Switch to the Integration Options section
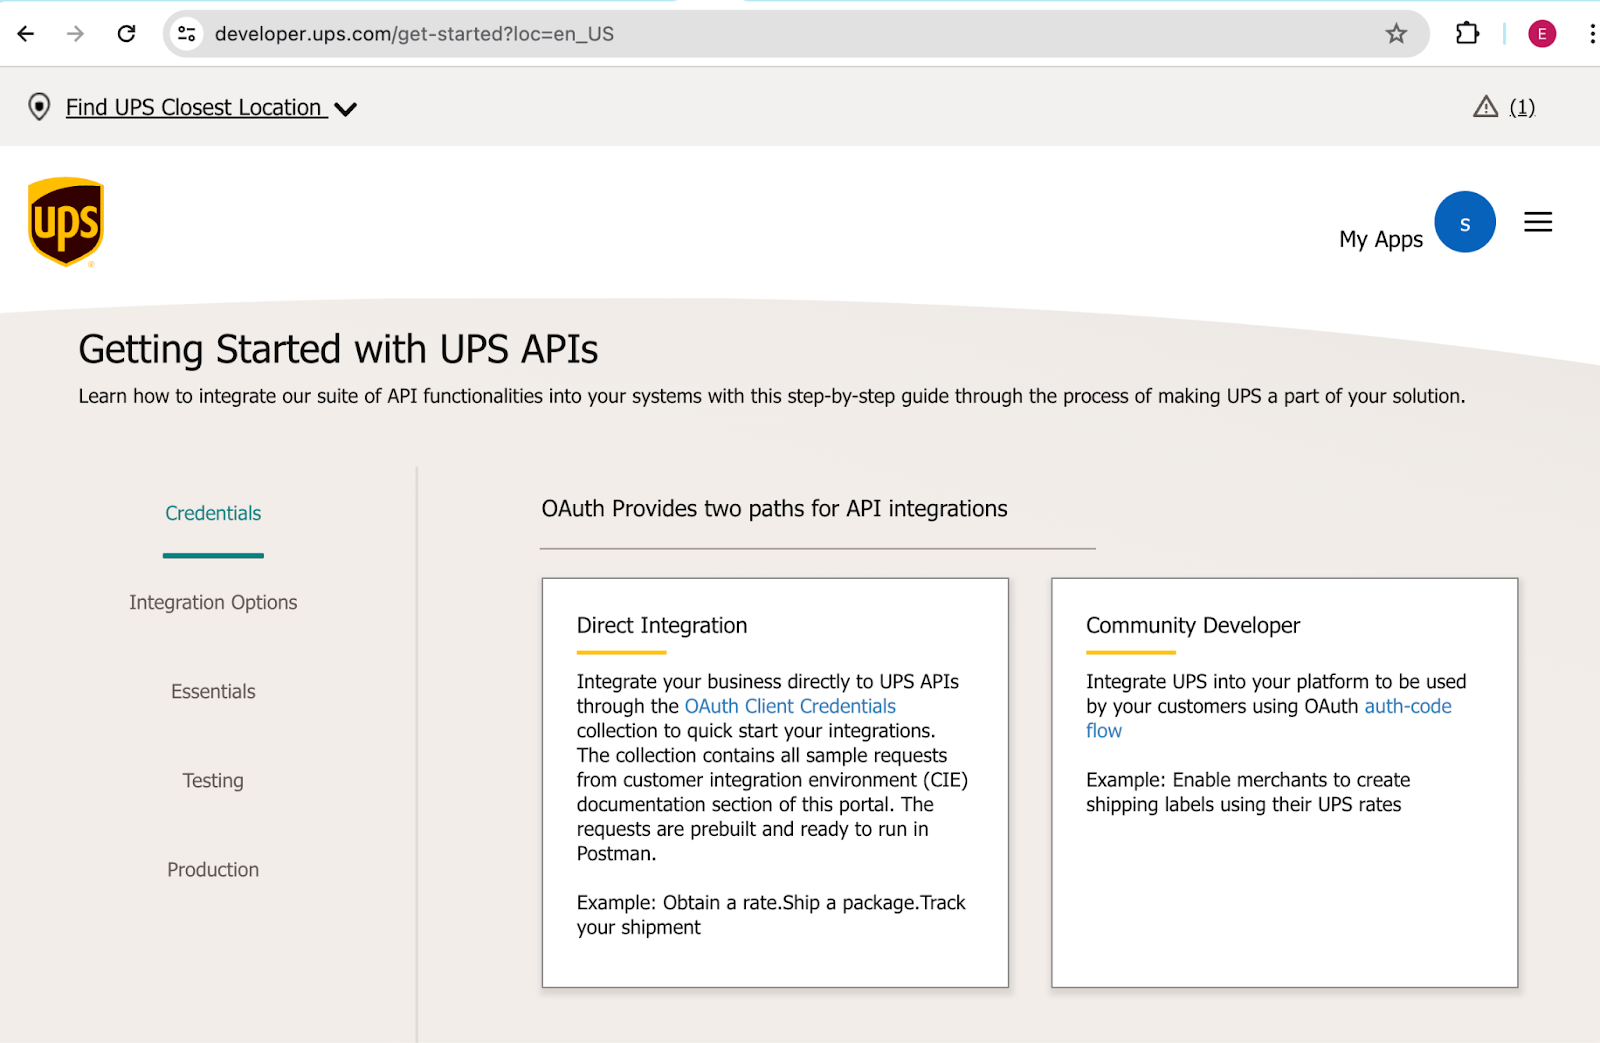Viewport: 1600px width, 1043px height. 212,601
